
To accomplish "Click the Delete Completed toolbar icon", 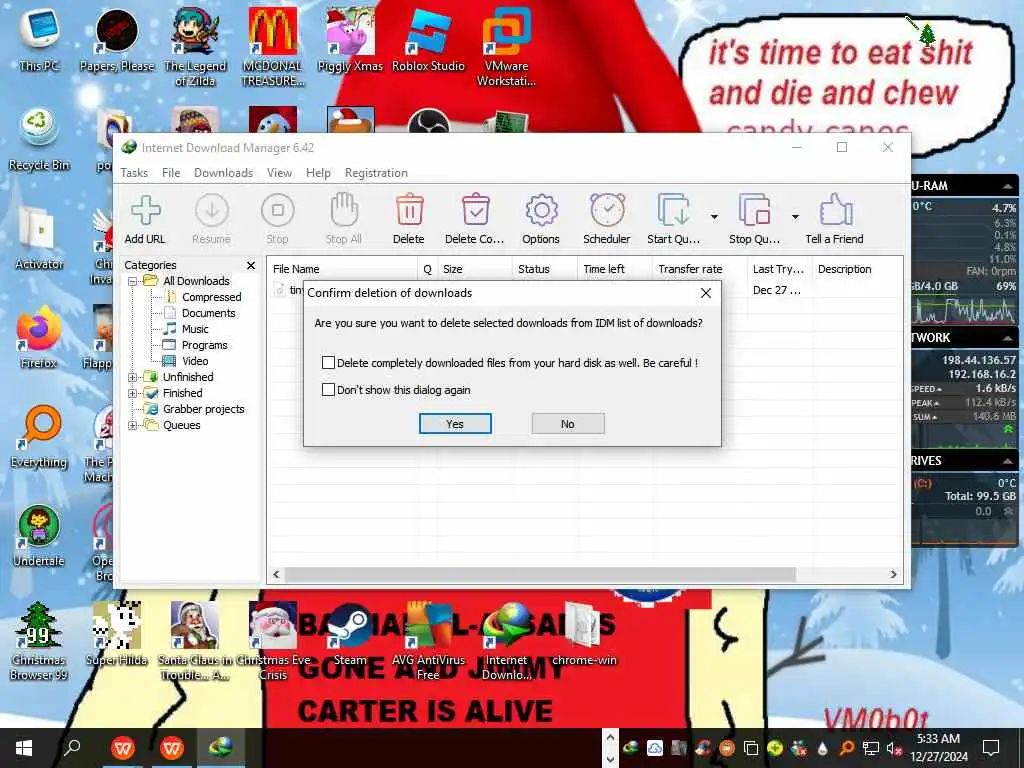I will coord(475,210).
